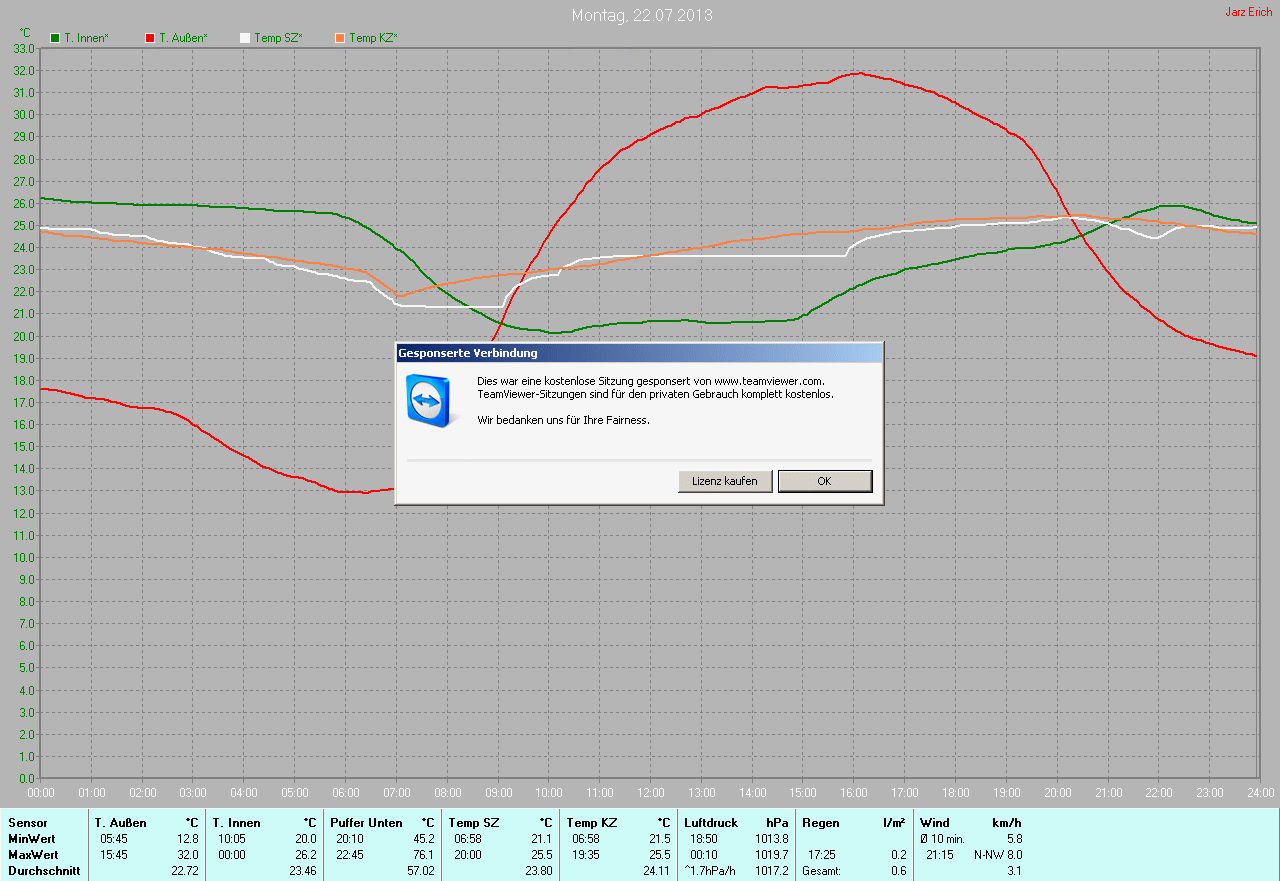Click the red T. Außen legend swatch
This screenshot has height=881, width=1280.
(150, 38)
